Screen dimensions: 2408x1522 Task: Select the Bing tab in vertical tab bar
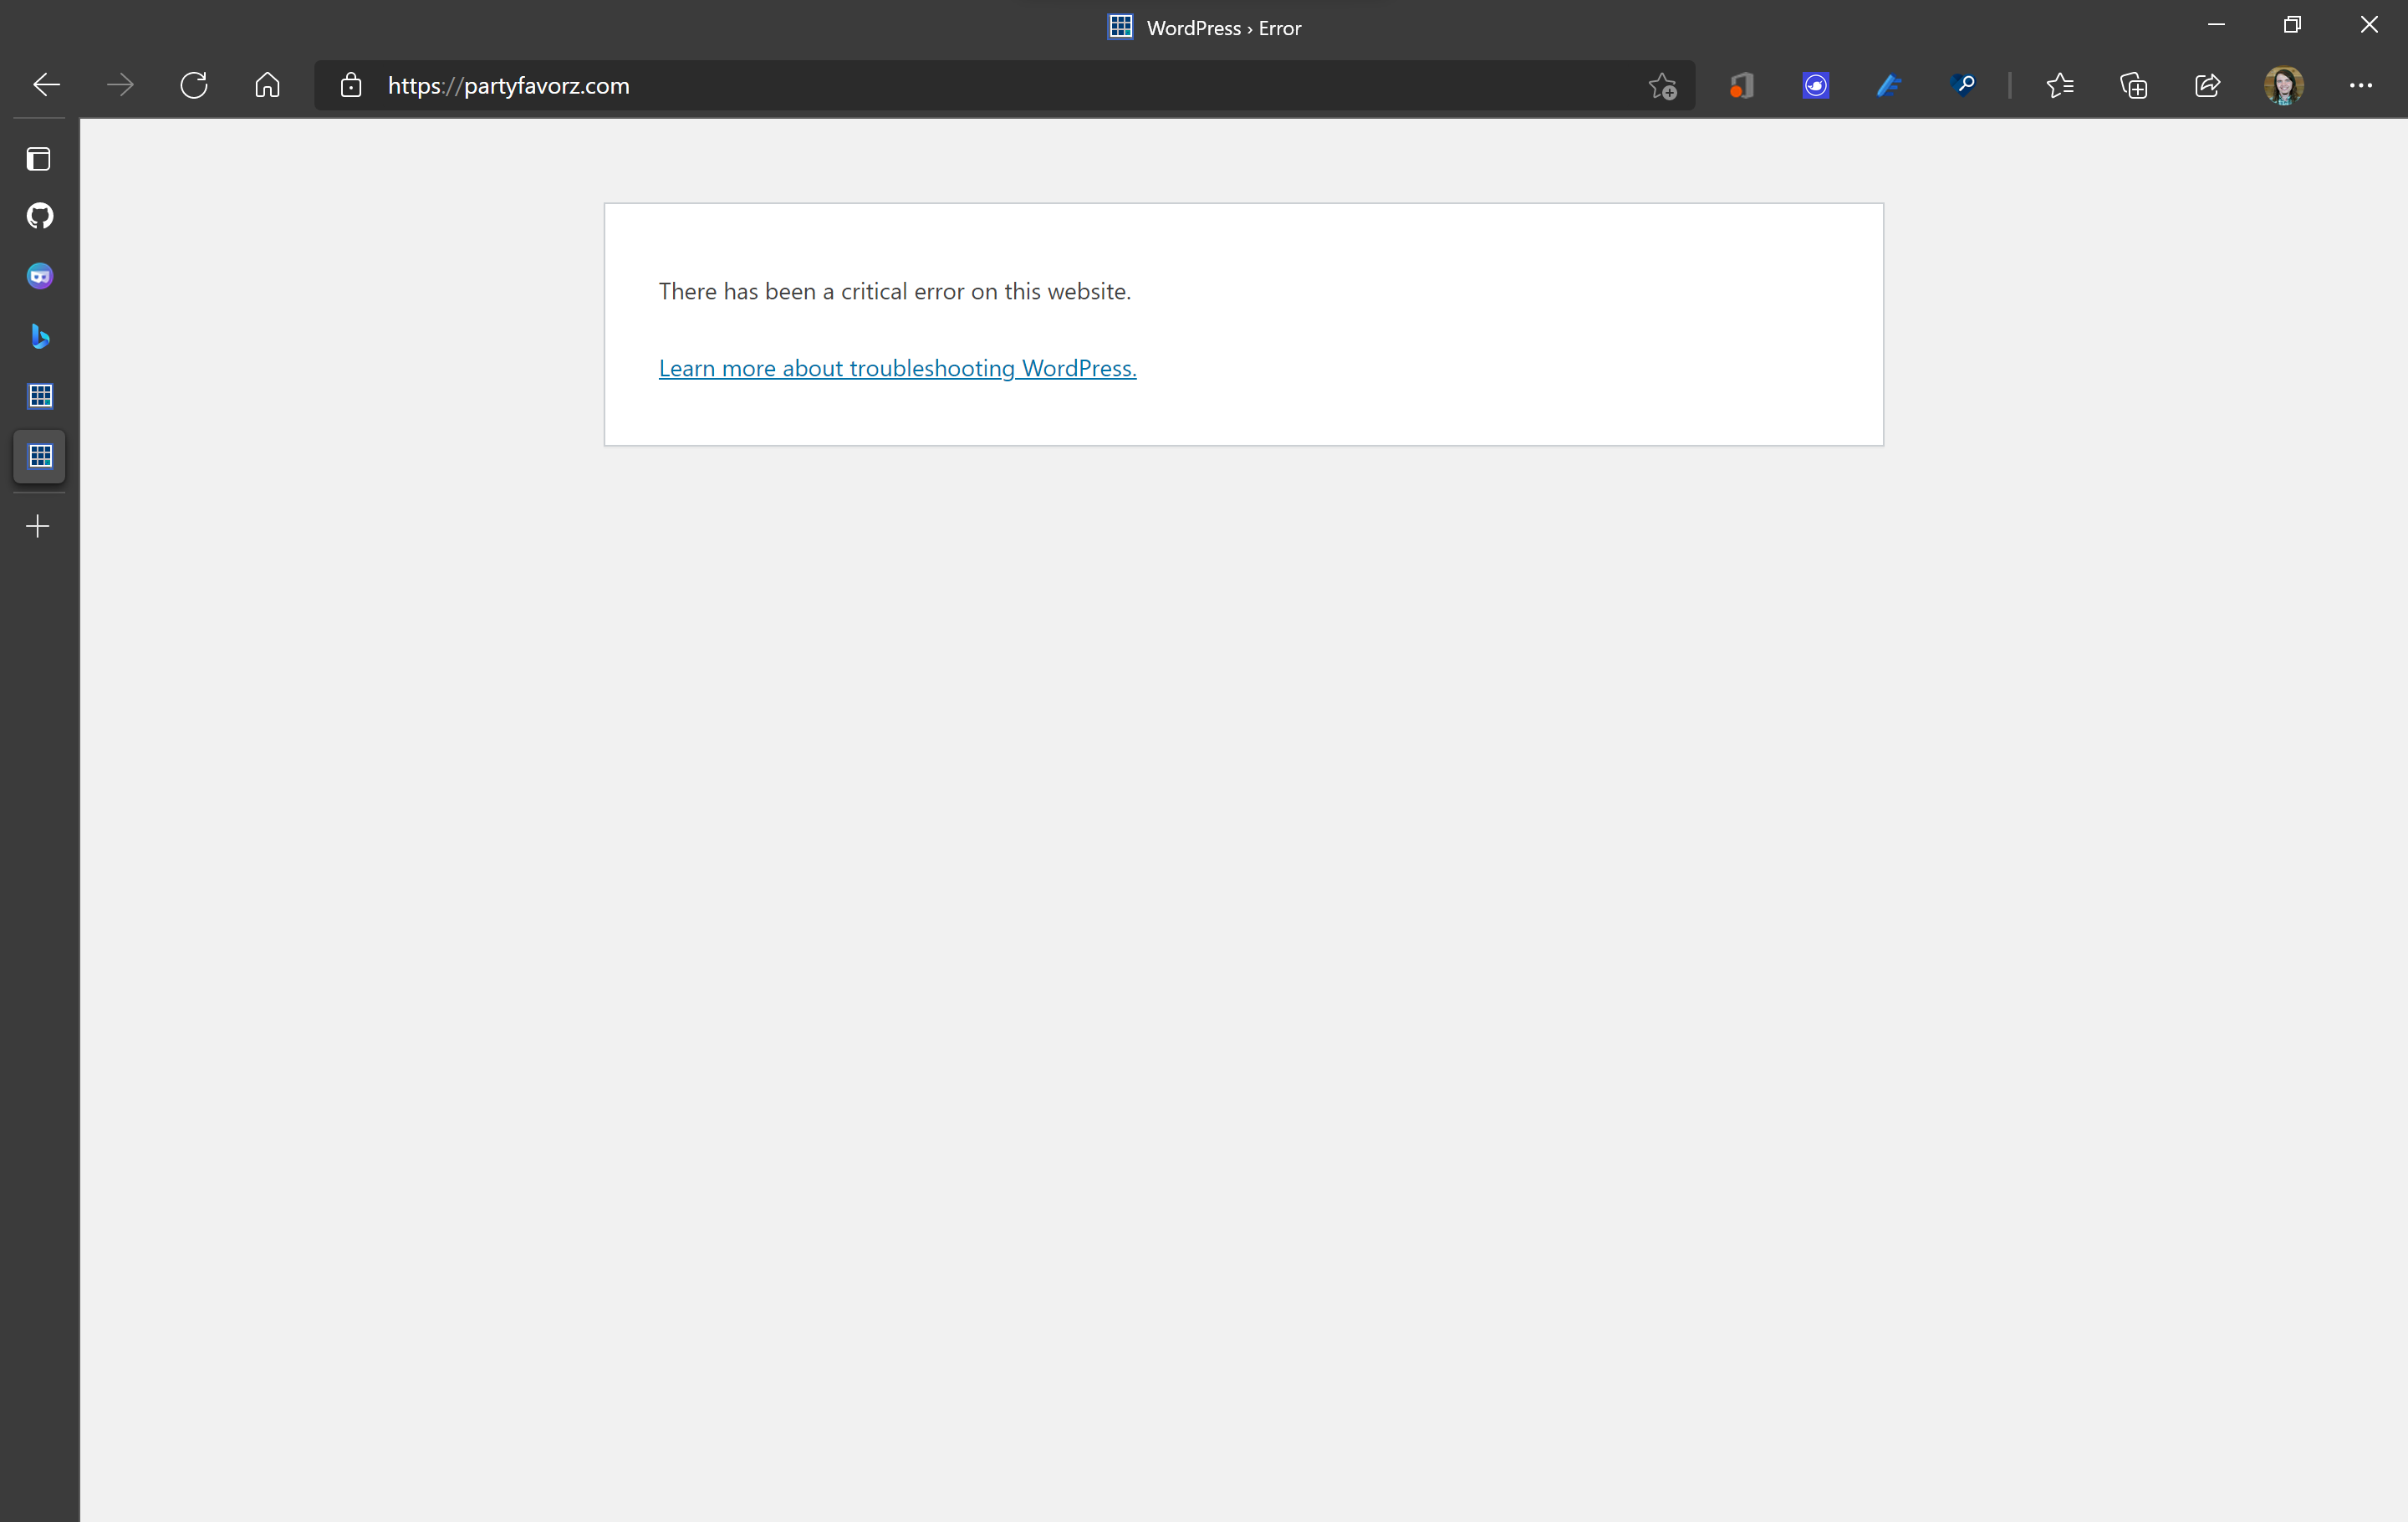tap(38, 336)
